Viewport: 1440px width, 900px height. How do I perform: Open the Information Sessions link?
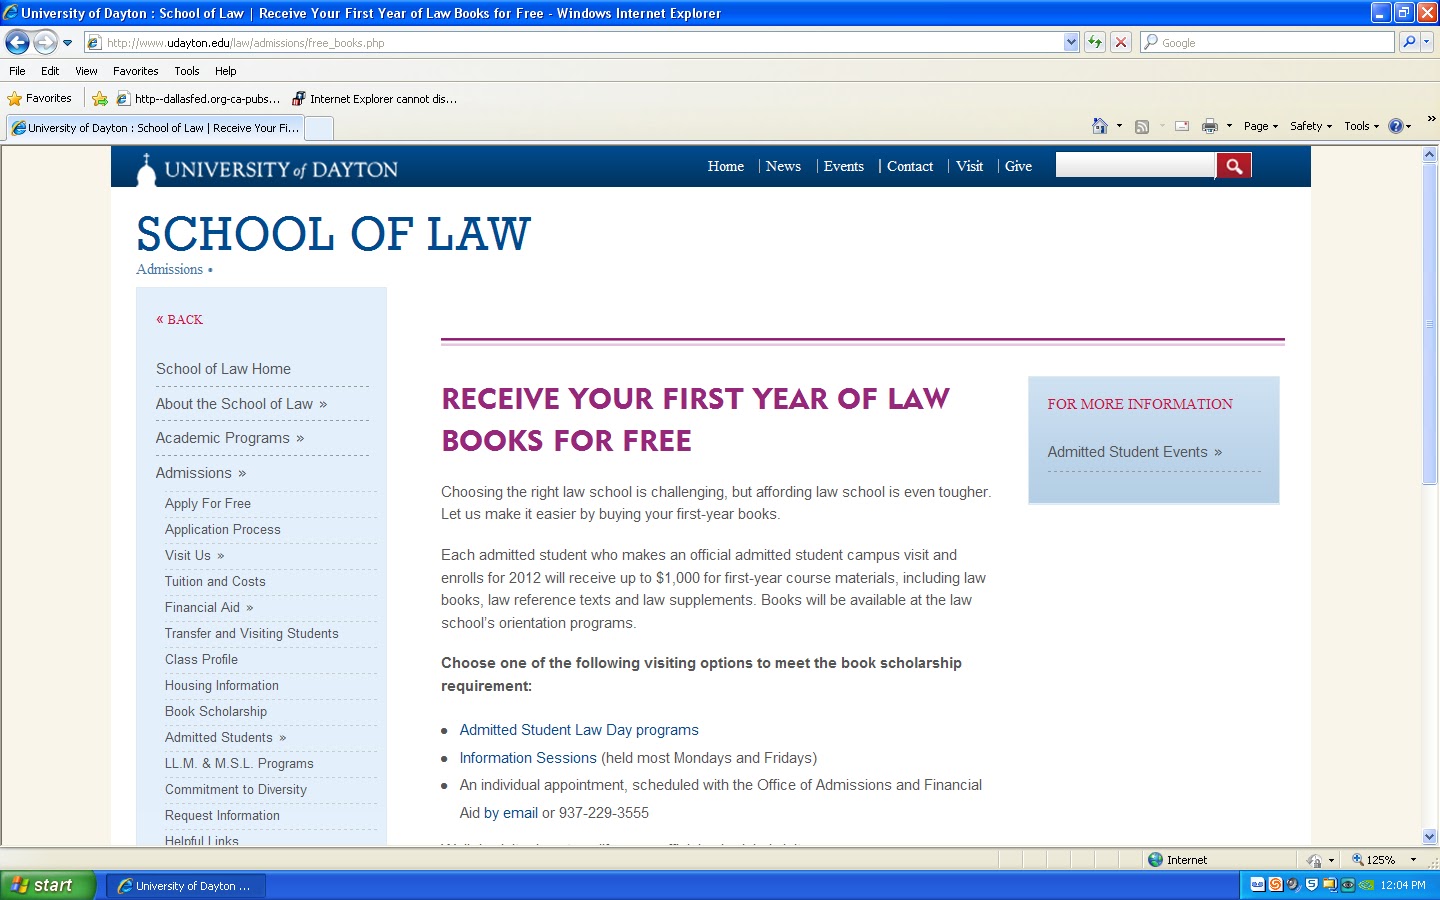pyautogui.click(x=528, y=758)
